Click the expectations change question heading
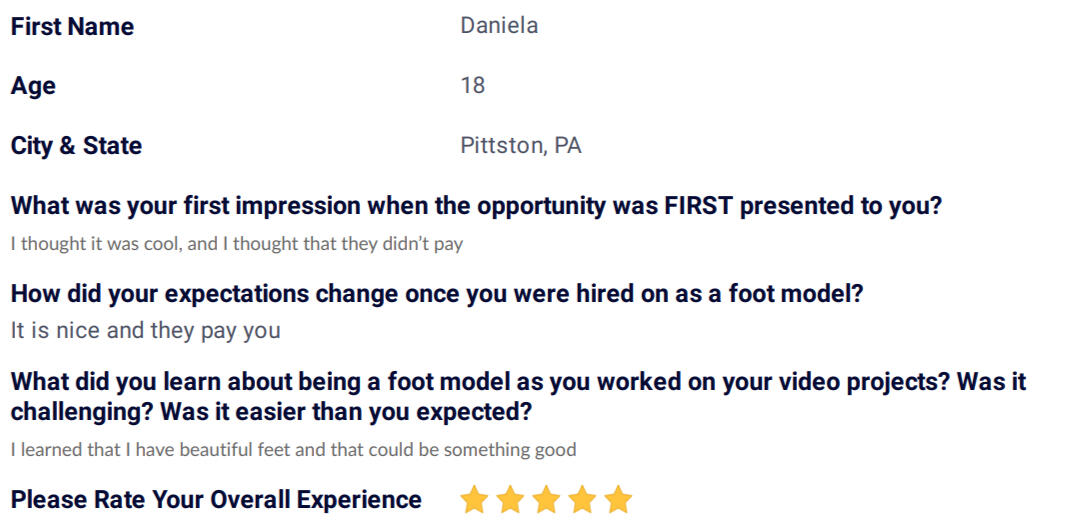The image size is (1065, 525). [x=437, y=294]
